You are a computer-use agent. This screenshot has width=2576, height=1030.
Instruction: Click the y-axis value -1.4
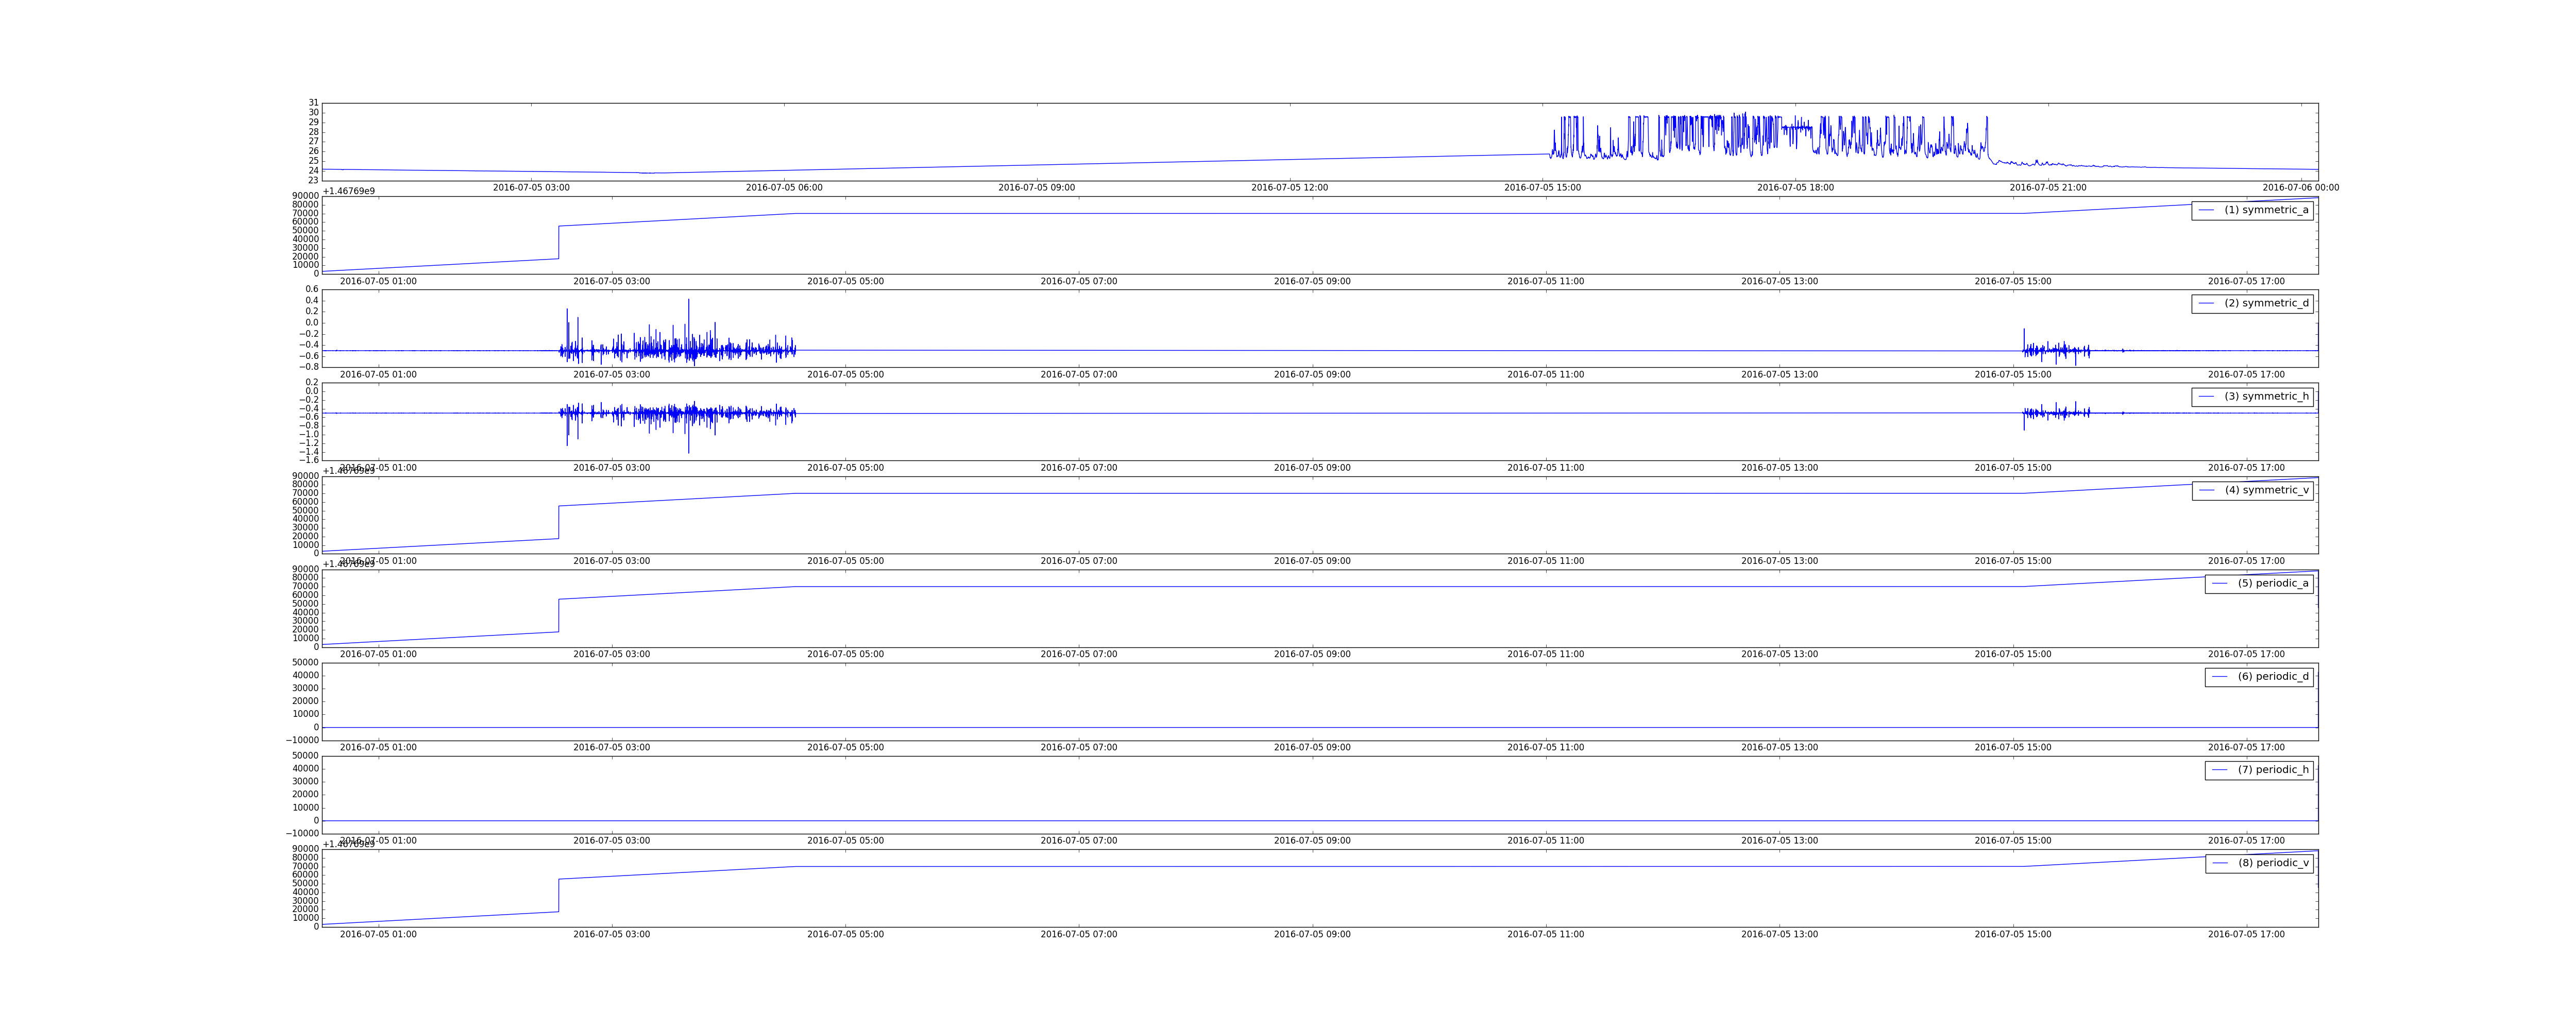point(308,452)
